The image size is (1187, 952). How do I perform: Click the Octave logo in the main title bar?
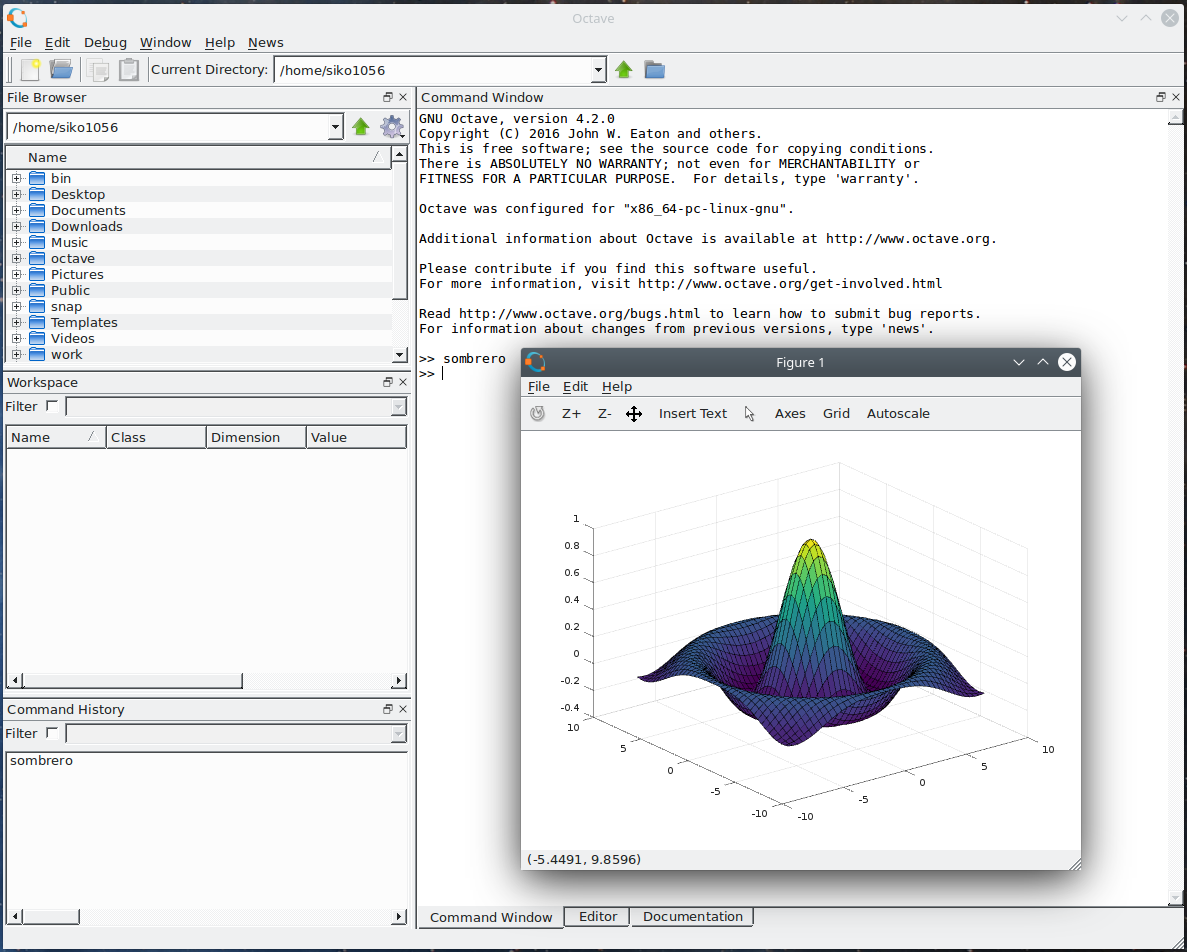(x=17, y=17)
